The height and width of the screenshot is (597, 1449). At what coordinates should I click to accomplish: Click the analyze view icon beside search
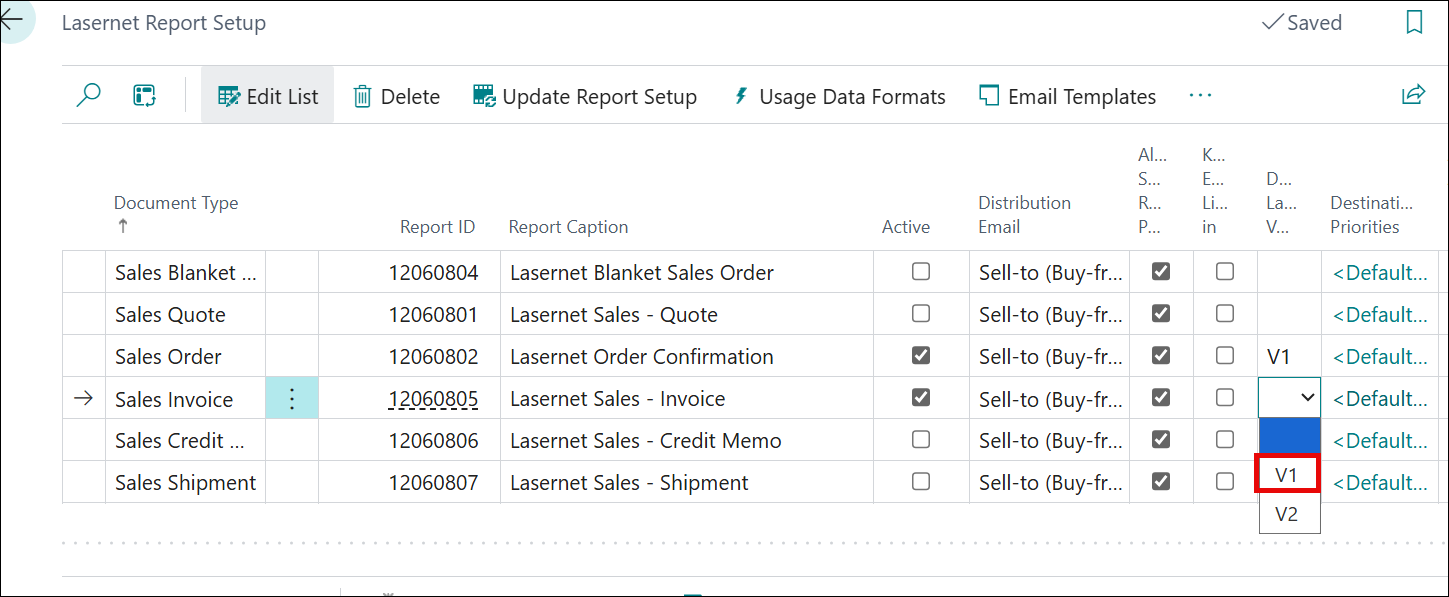click(145, 96)
